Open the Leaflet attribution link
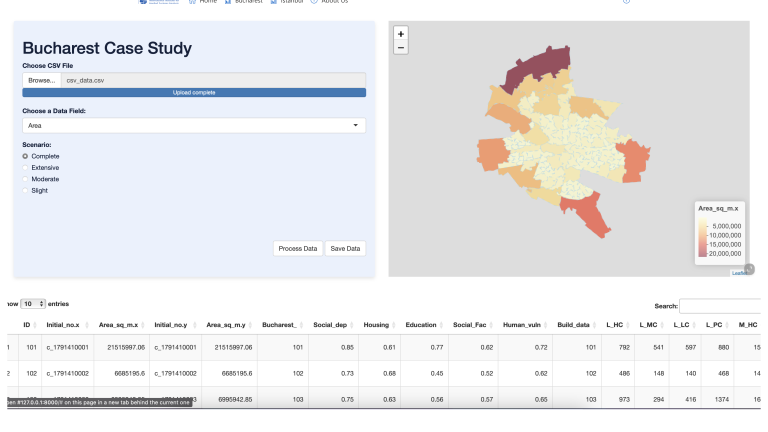This screenshot has width=768, height=432. point(739,273)
